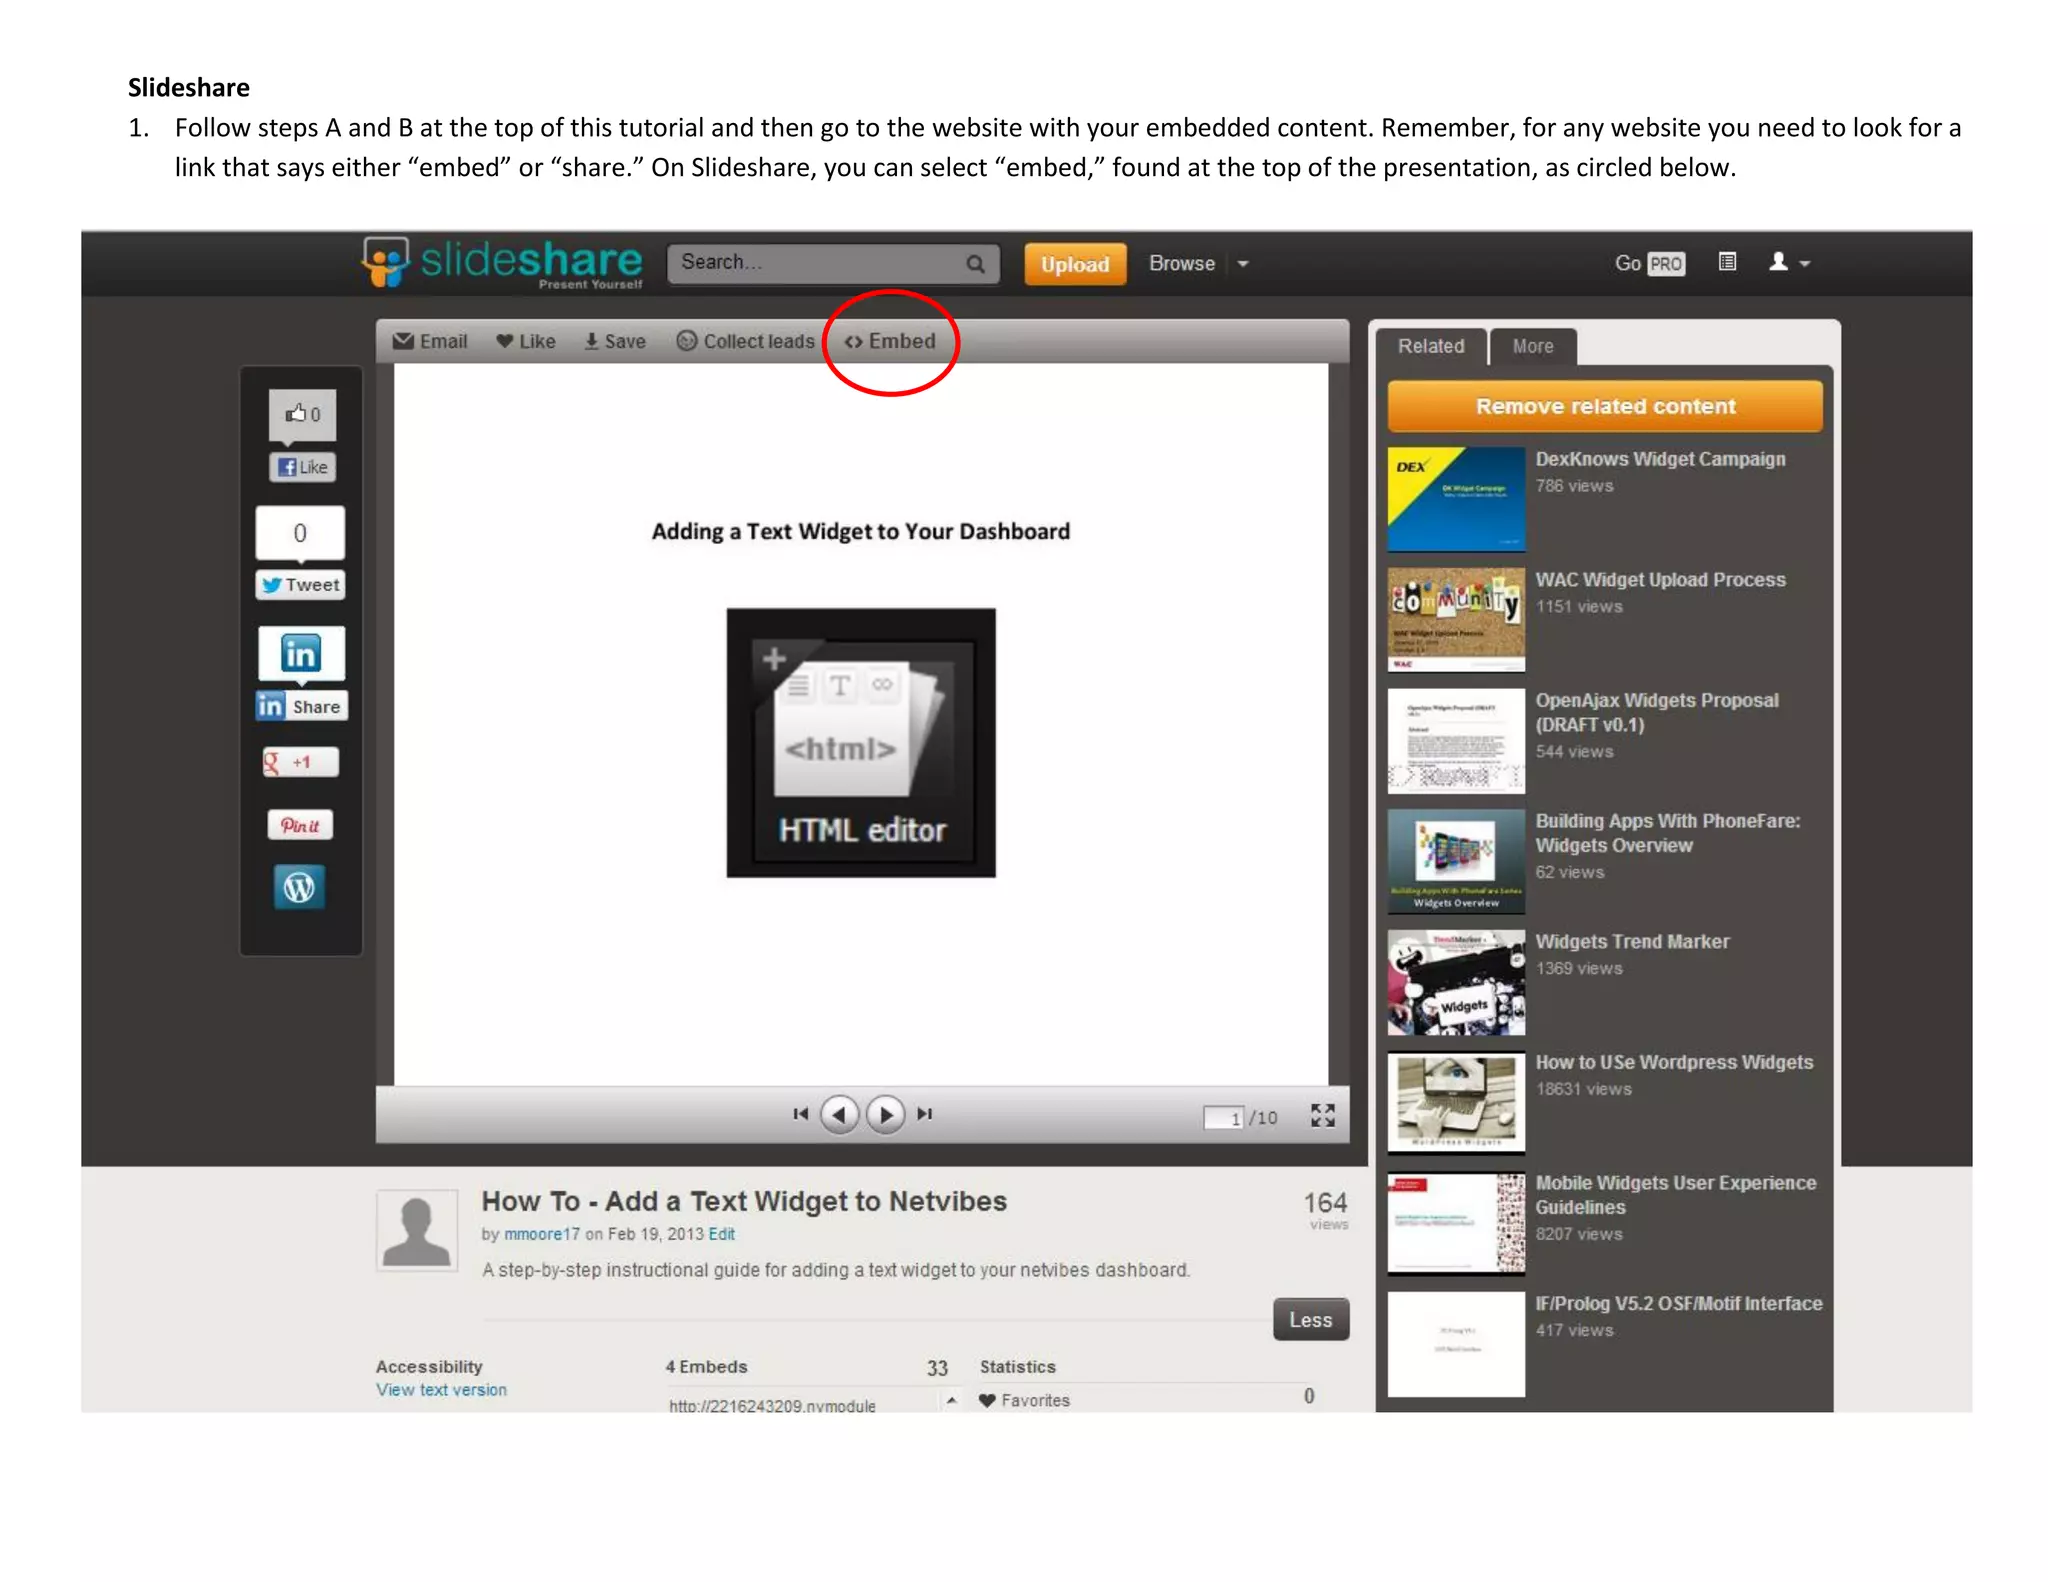
Task: Open Building Apps With PhoneFare link
Action: point(1668,833)
